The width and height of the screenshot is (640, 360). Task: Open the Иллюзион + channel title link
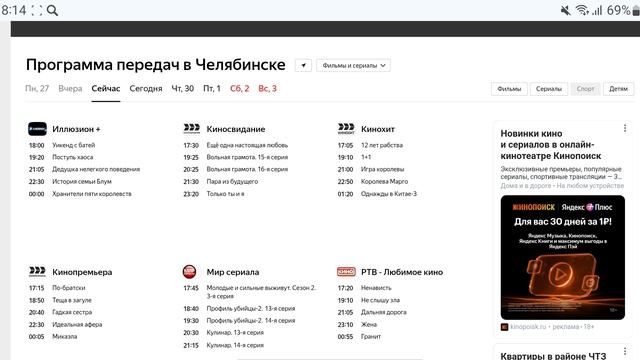[x=76, y=129]
